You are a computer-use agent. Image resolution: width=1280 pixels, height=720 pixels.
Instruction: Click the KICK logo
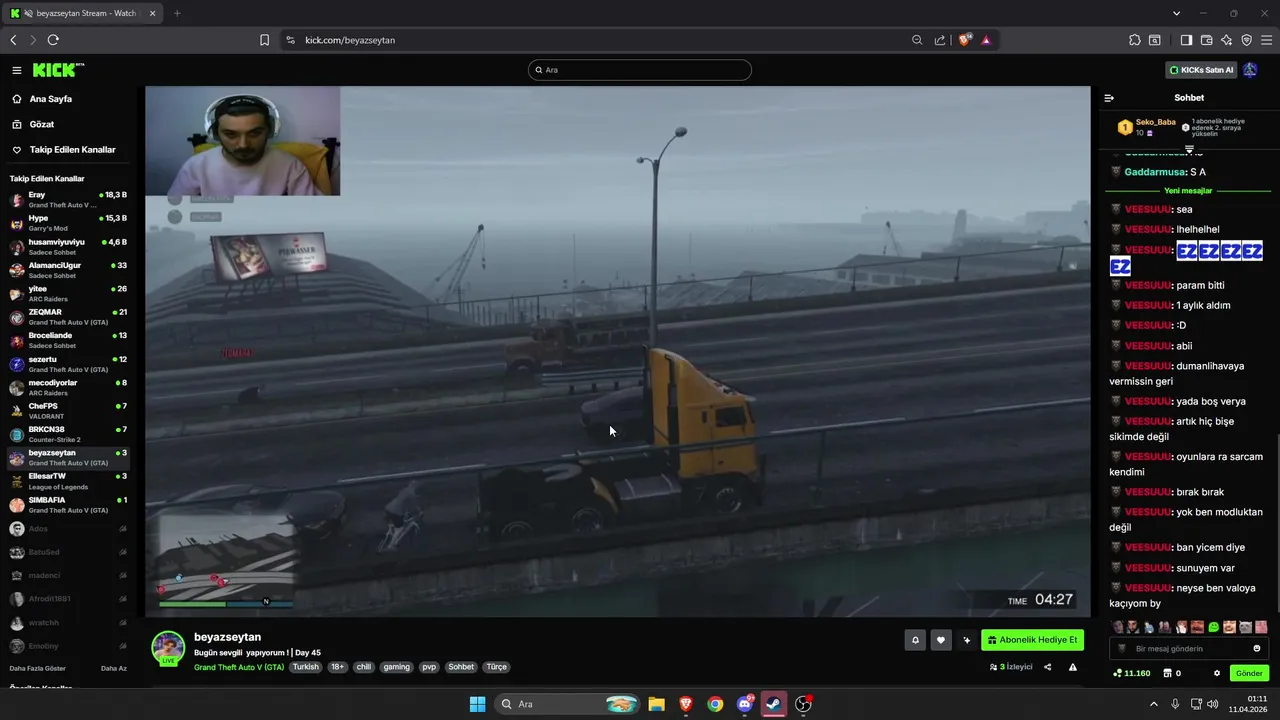point(58,70)
